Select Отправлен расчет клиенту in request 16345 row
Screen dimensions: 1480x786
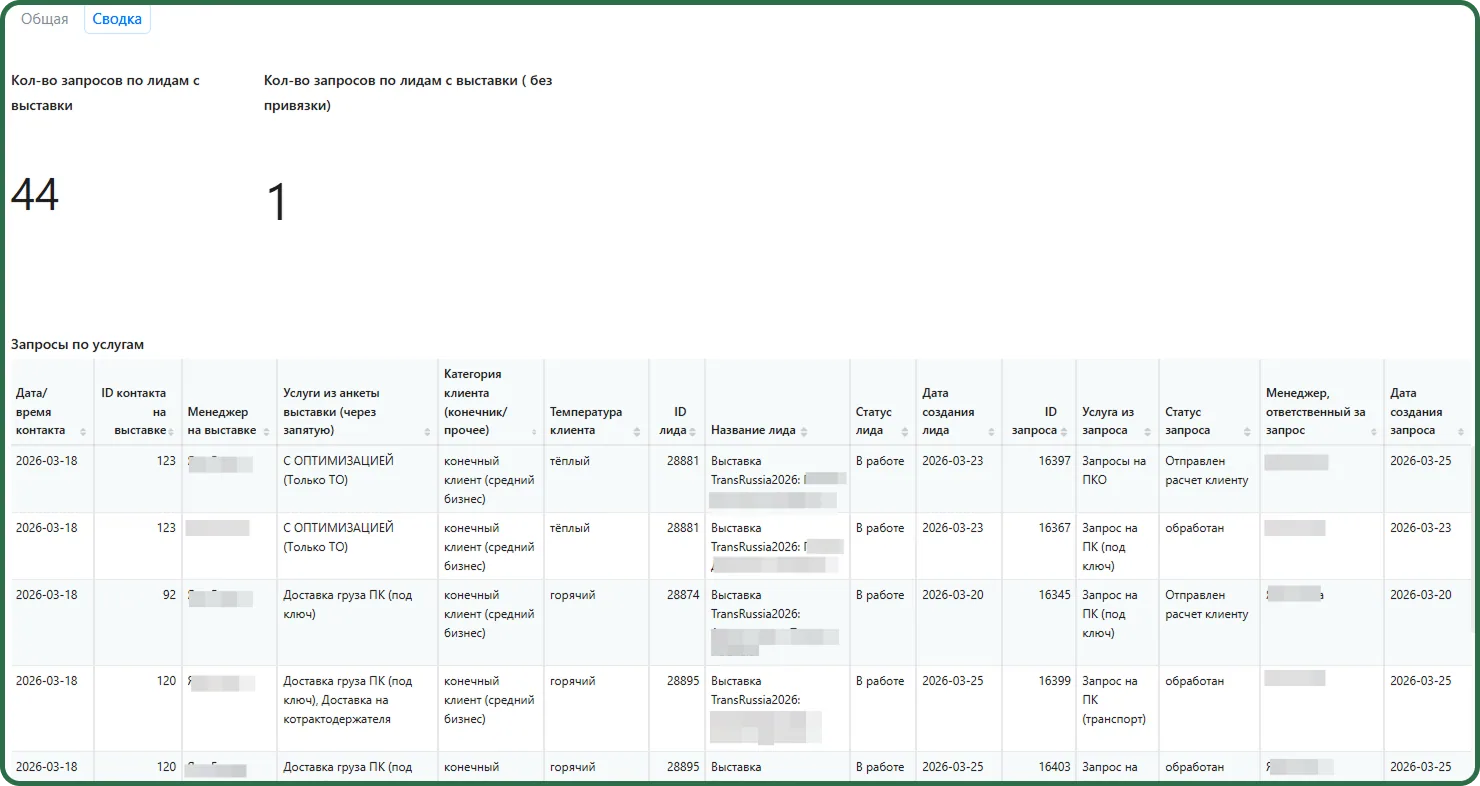(x=1209, y=623)
